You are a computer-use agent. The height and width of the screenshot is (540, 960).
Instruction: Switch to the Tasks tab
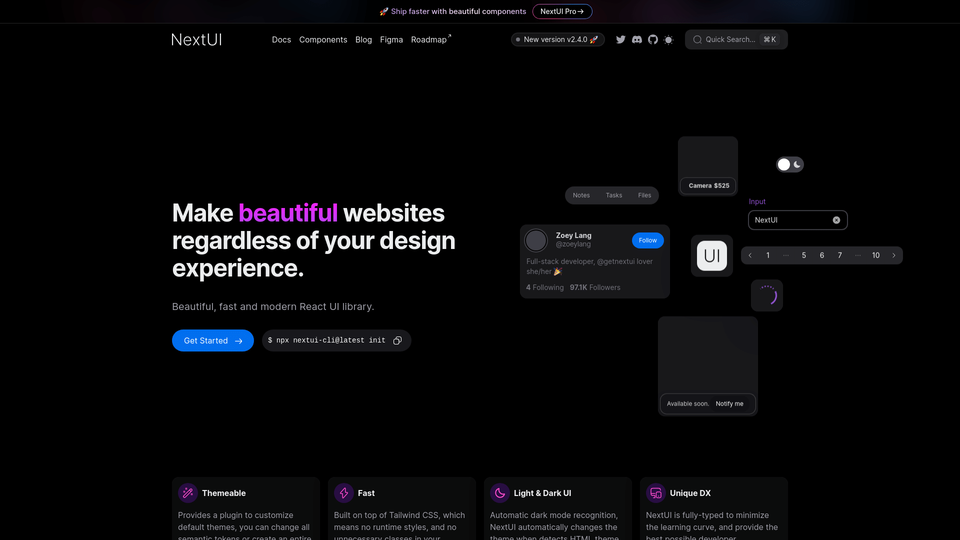tap(614, 195)
